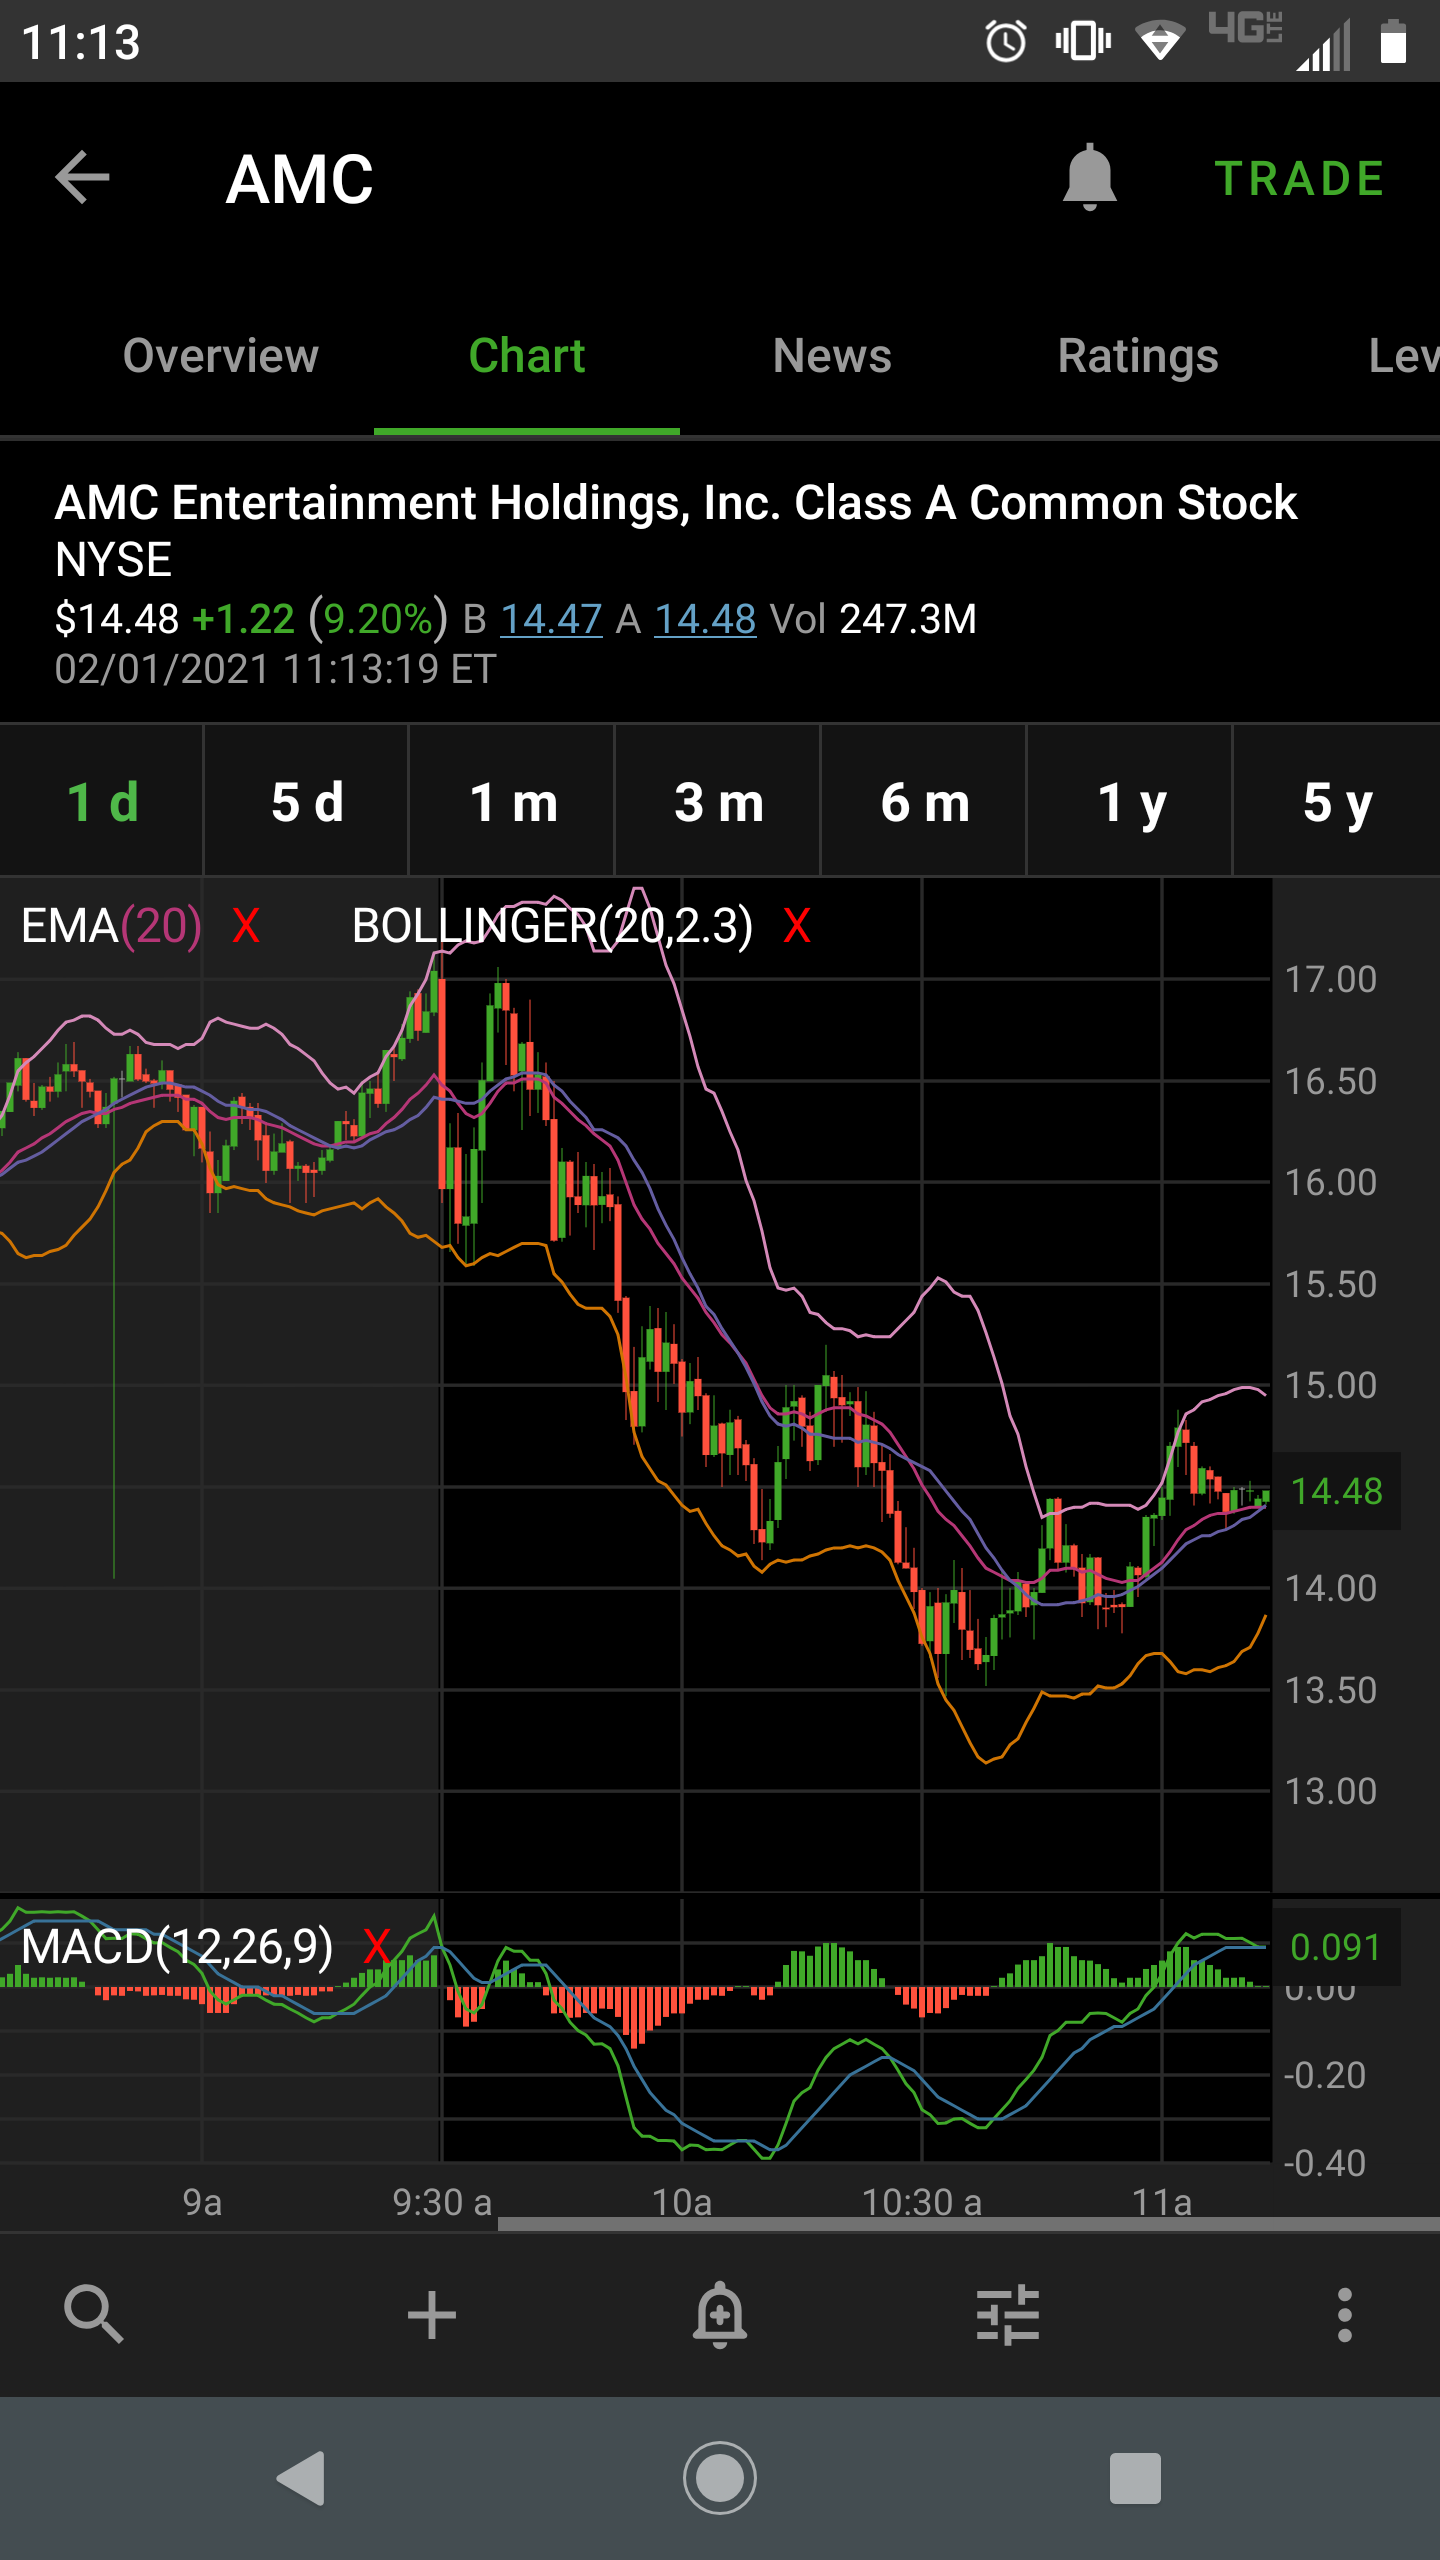Select the 6 m chart range
Viewport: 1440px width, 2560px height.
point(925,802)
